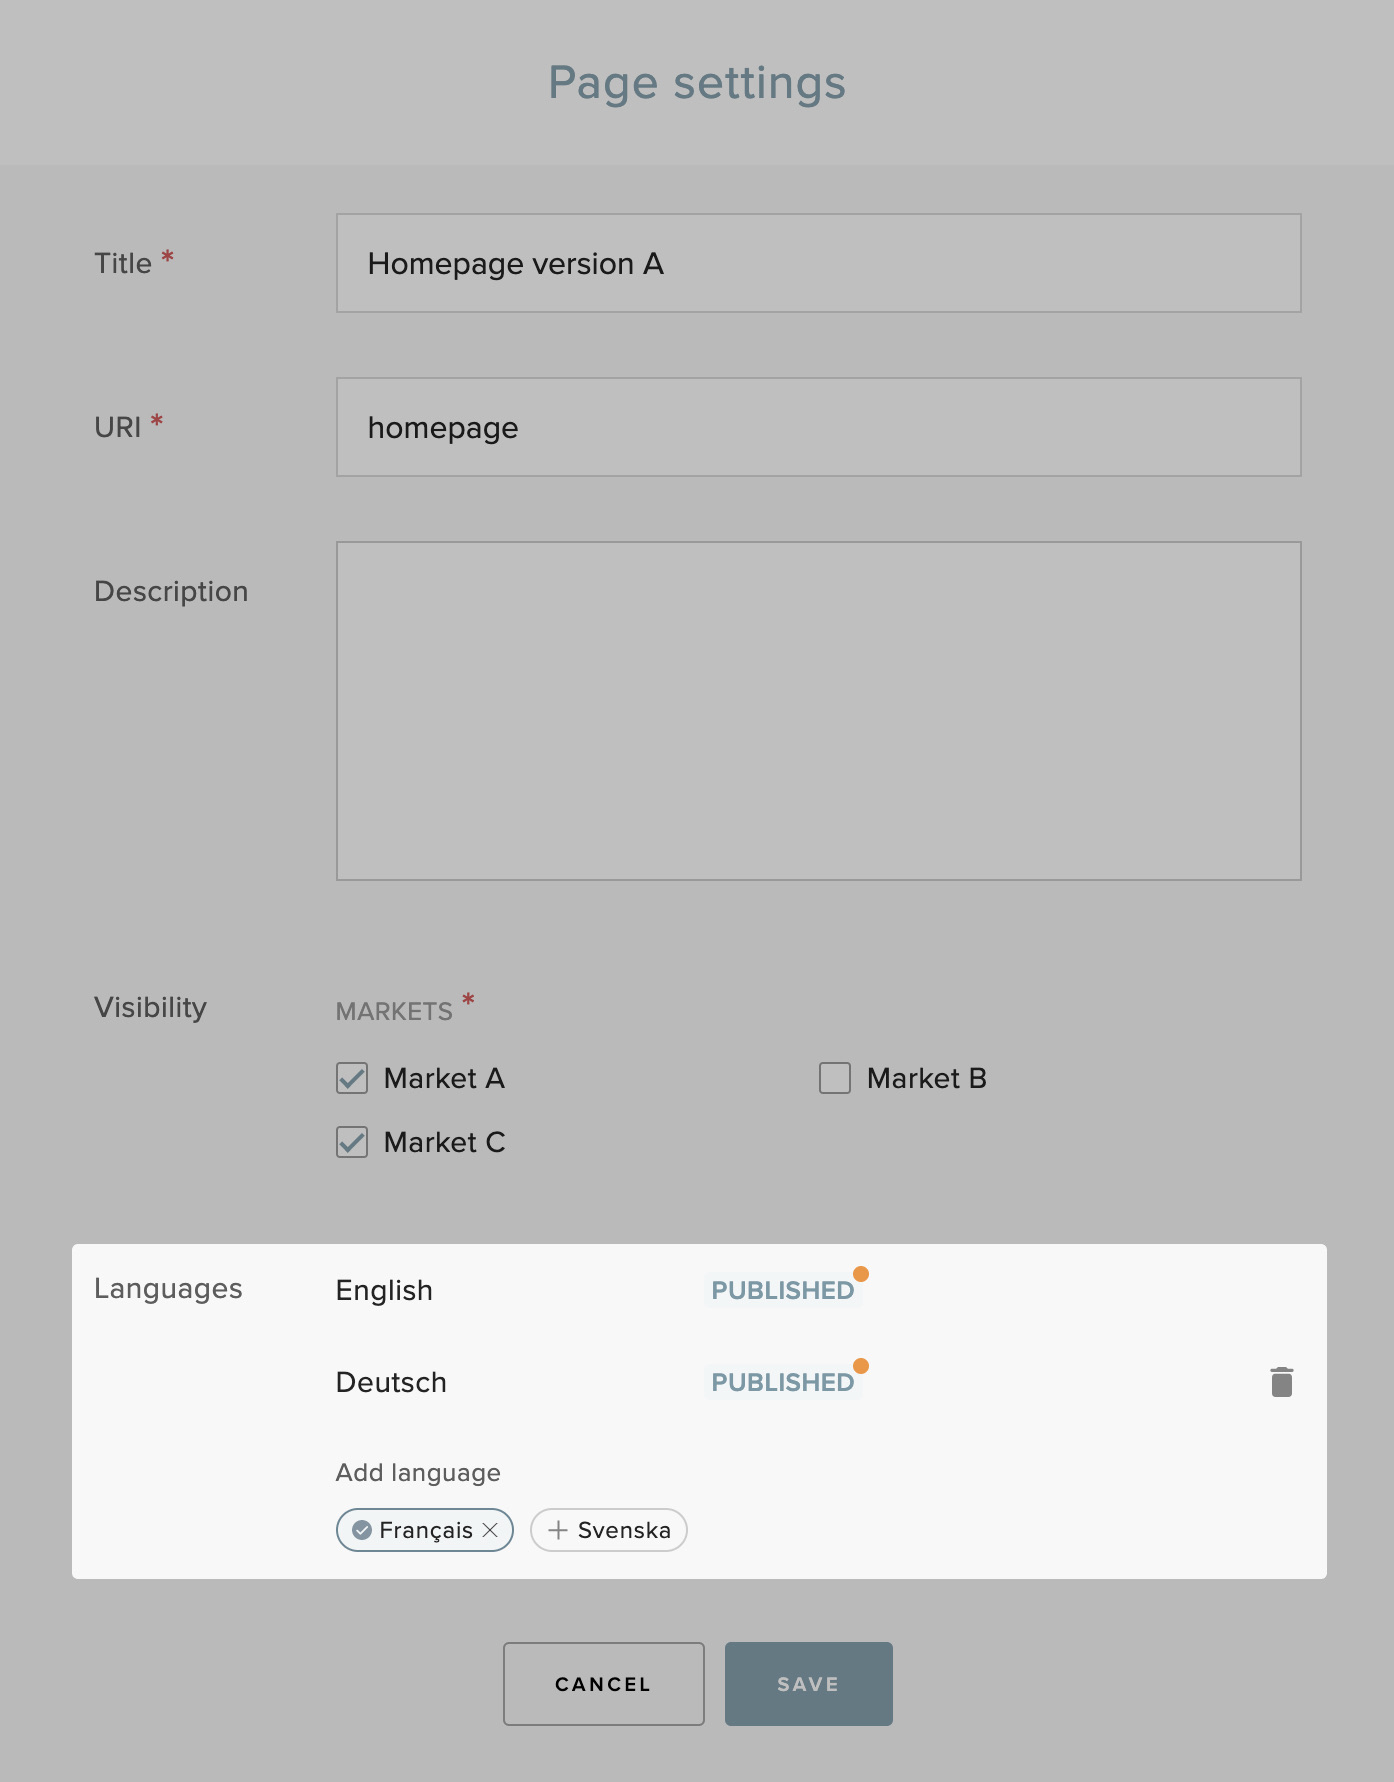Click the English PUBLISHED status badge
This screenshot has height=1782, width=1394.
pyautogui.click(x=783, y=1290)
